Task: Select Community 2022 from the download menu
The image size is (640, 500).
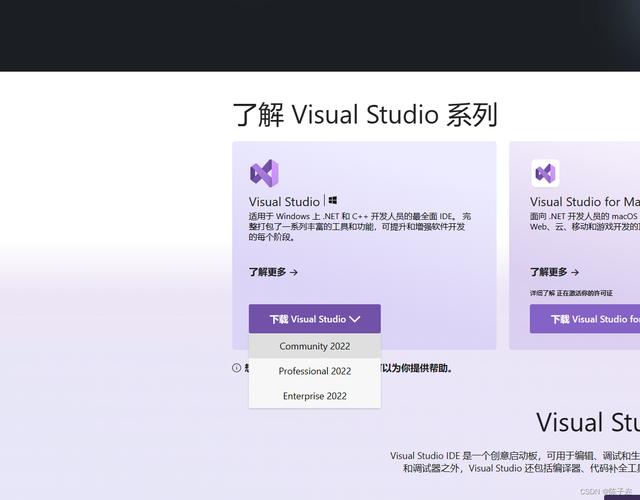Action: 315,346
